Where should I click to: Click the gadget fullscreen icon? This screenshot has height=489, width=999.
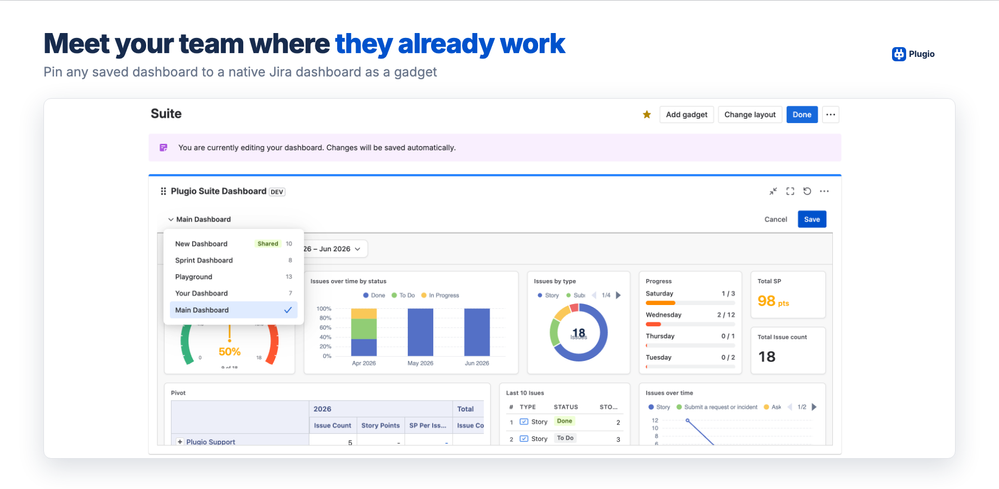[x=790, y=191]
